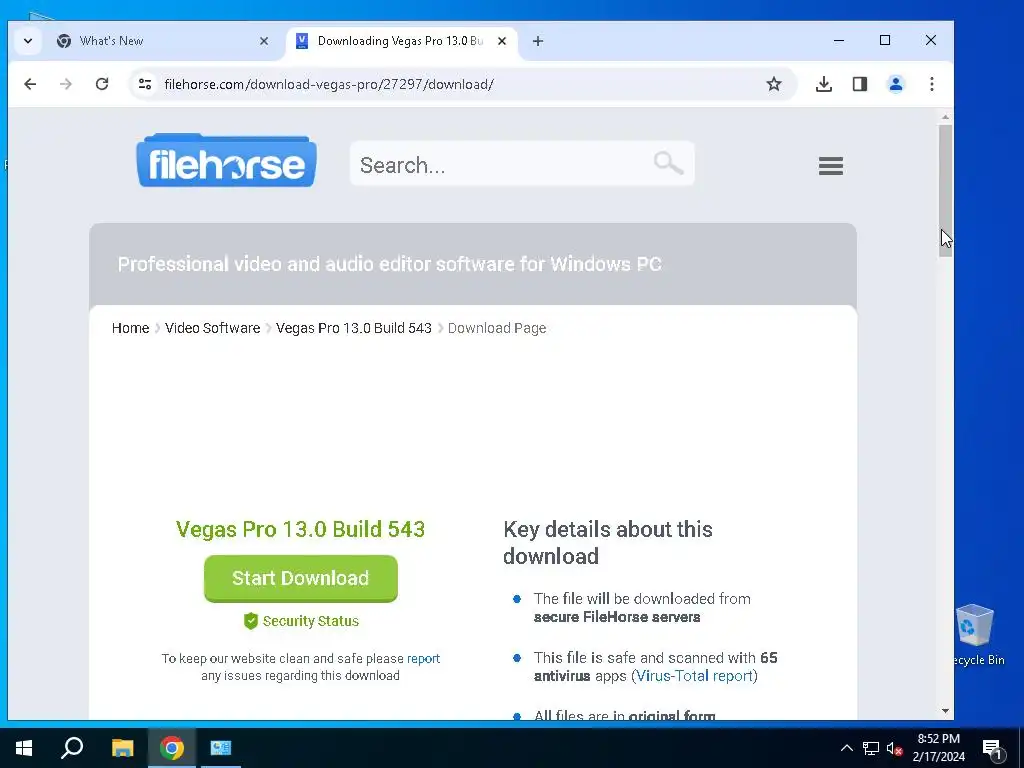
Task: Switch to the What's New tab
Action: point(162,41)
